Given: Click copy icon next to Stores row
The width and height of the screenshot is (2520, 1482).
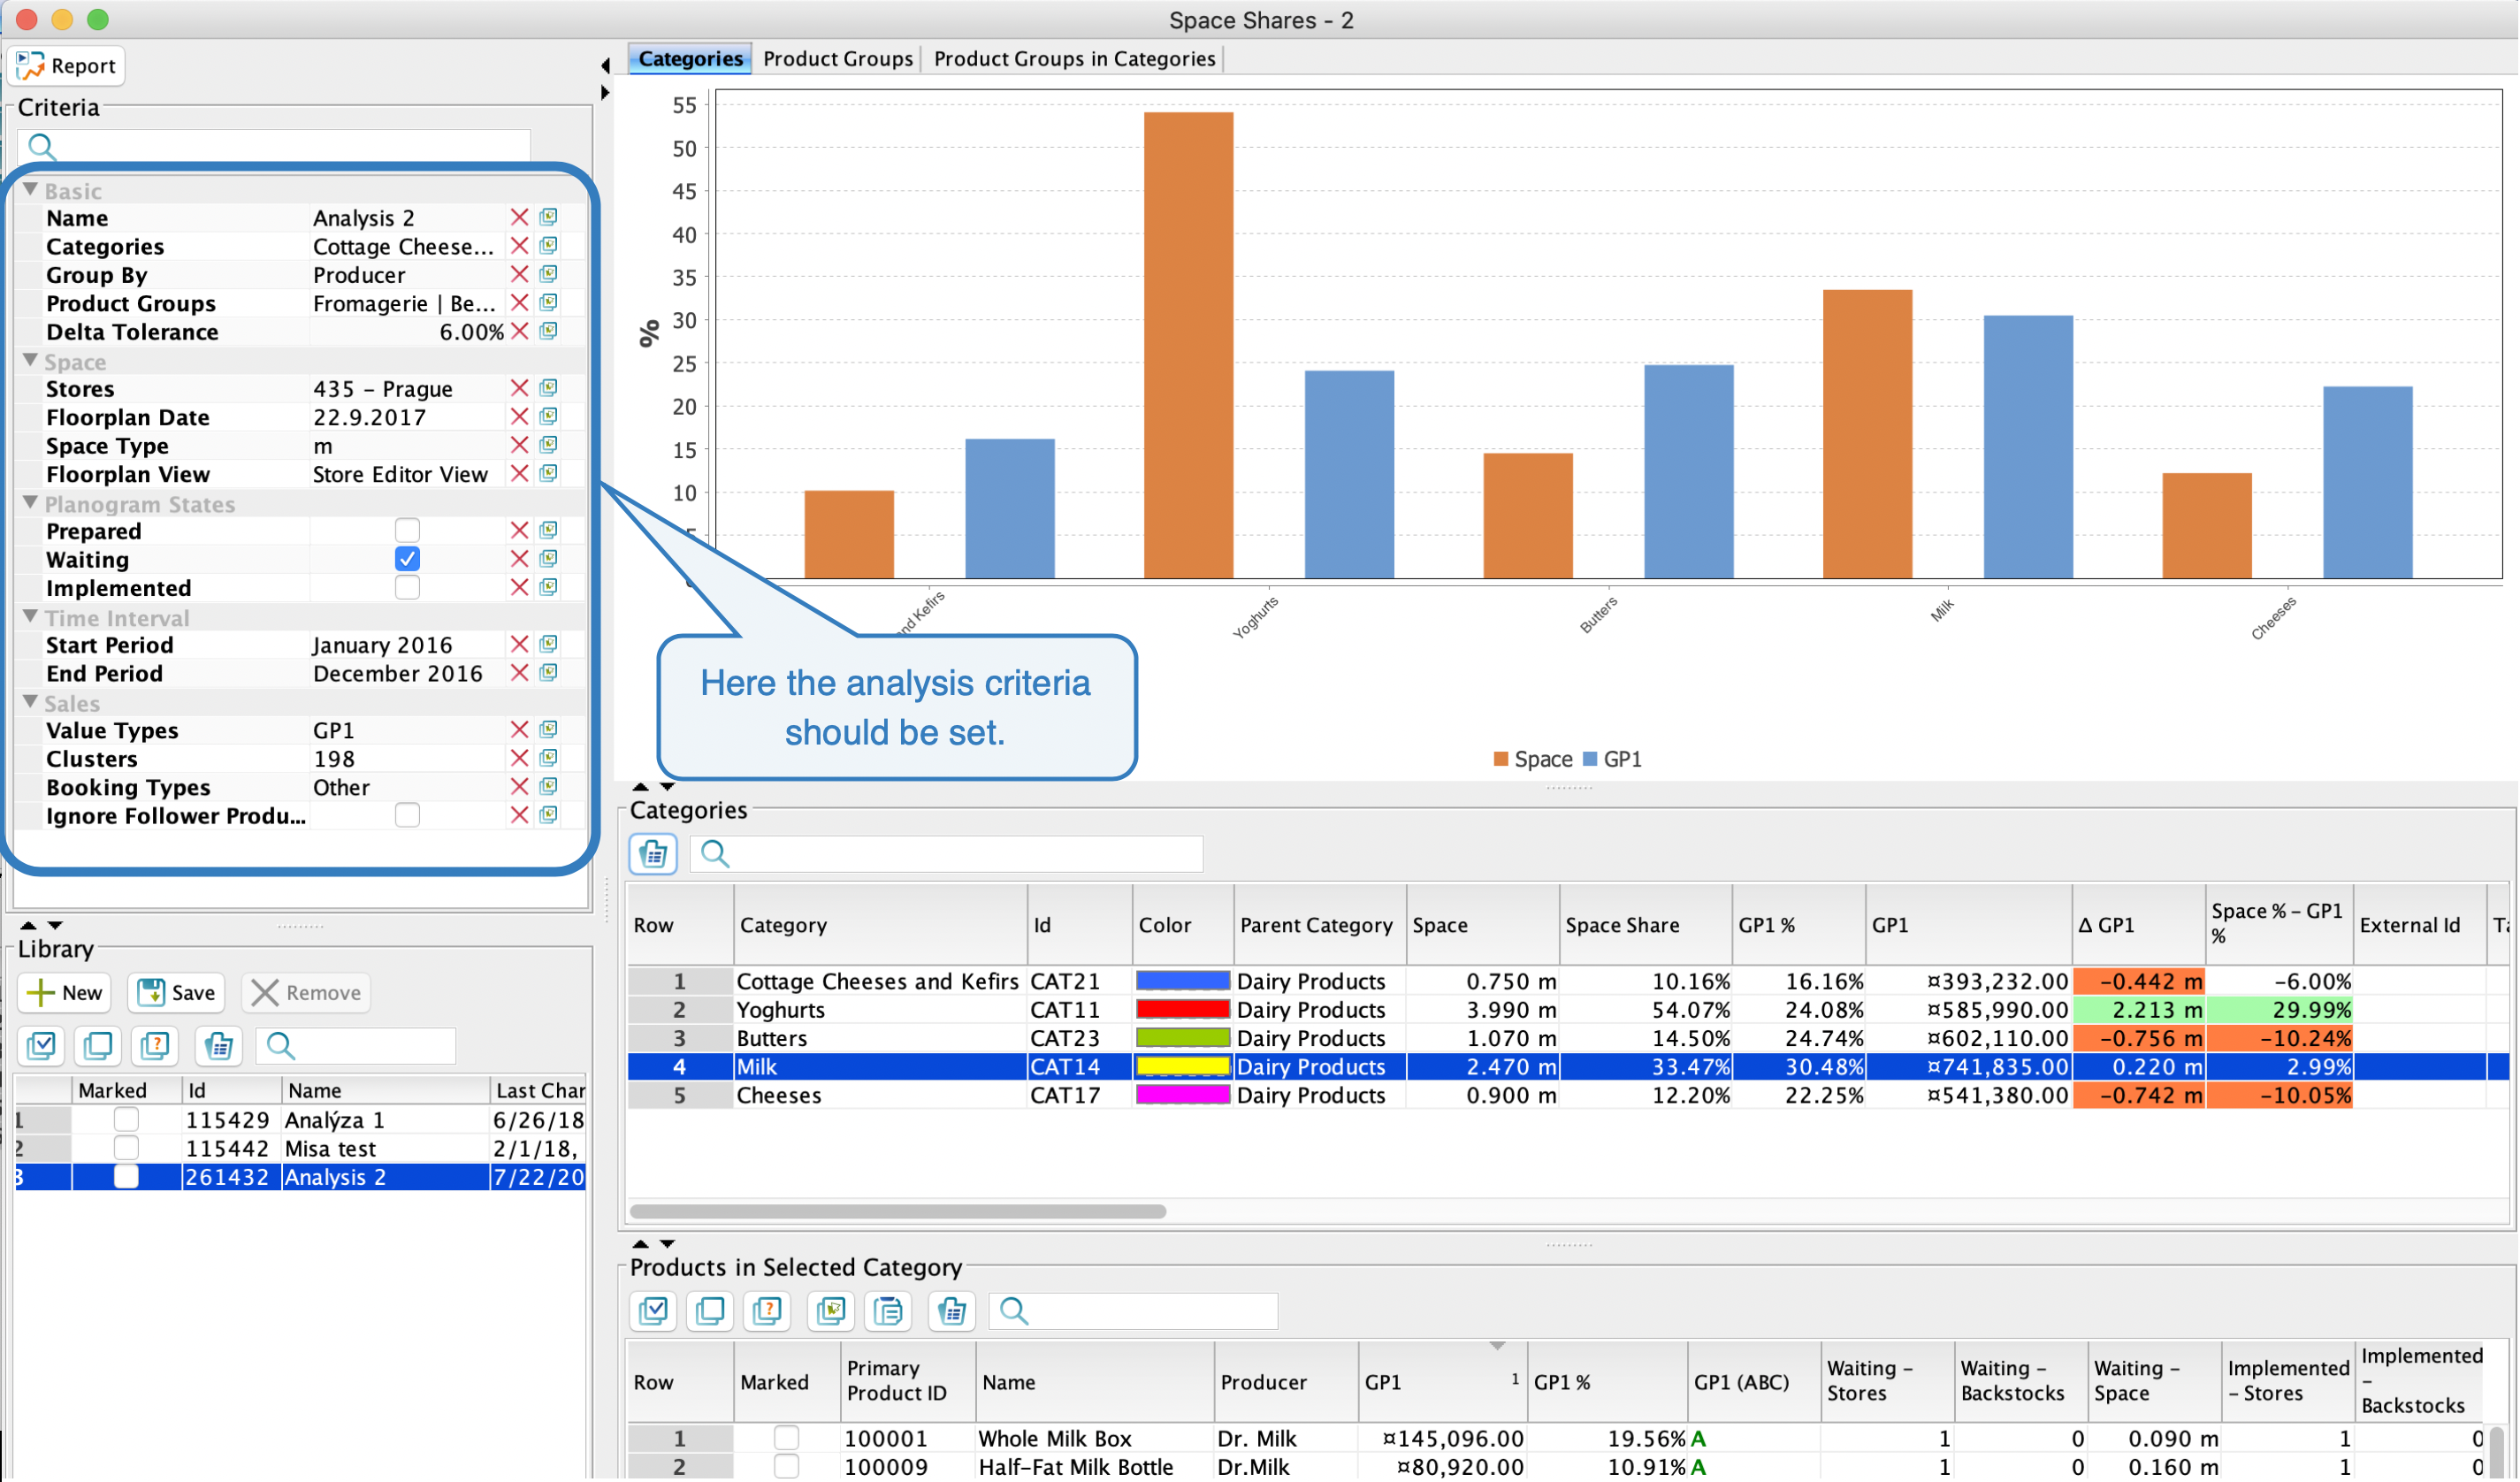Looking at the screenshot, I should [x=548, y=389].
